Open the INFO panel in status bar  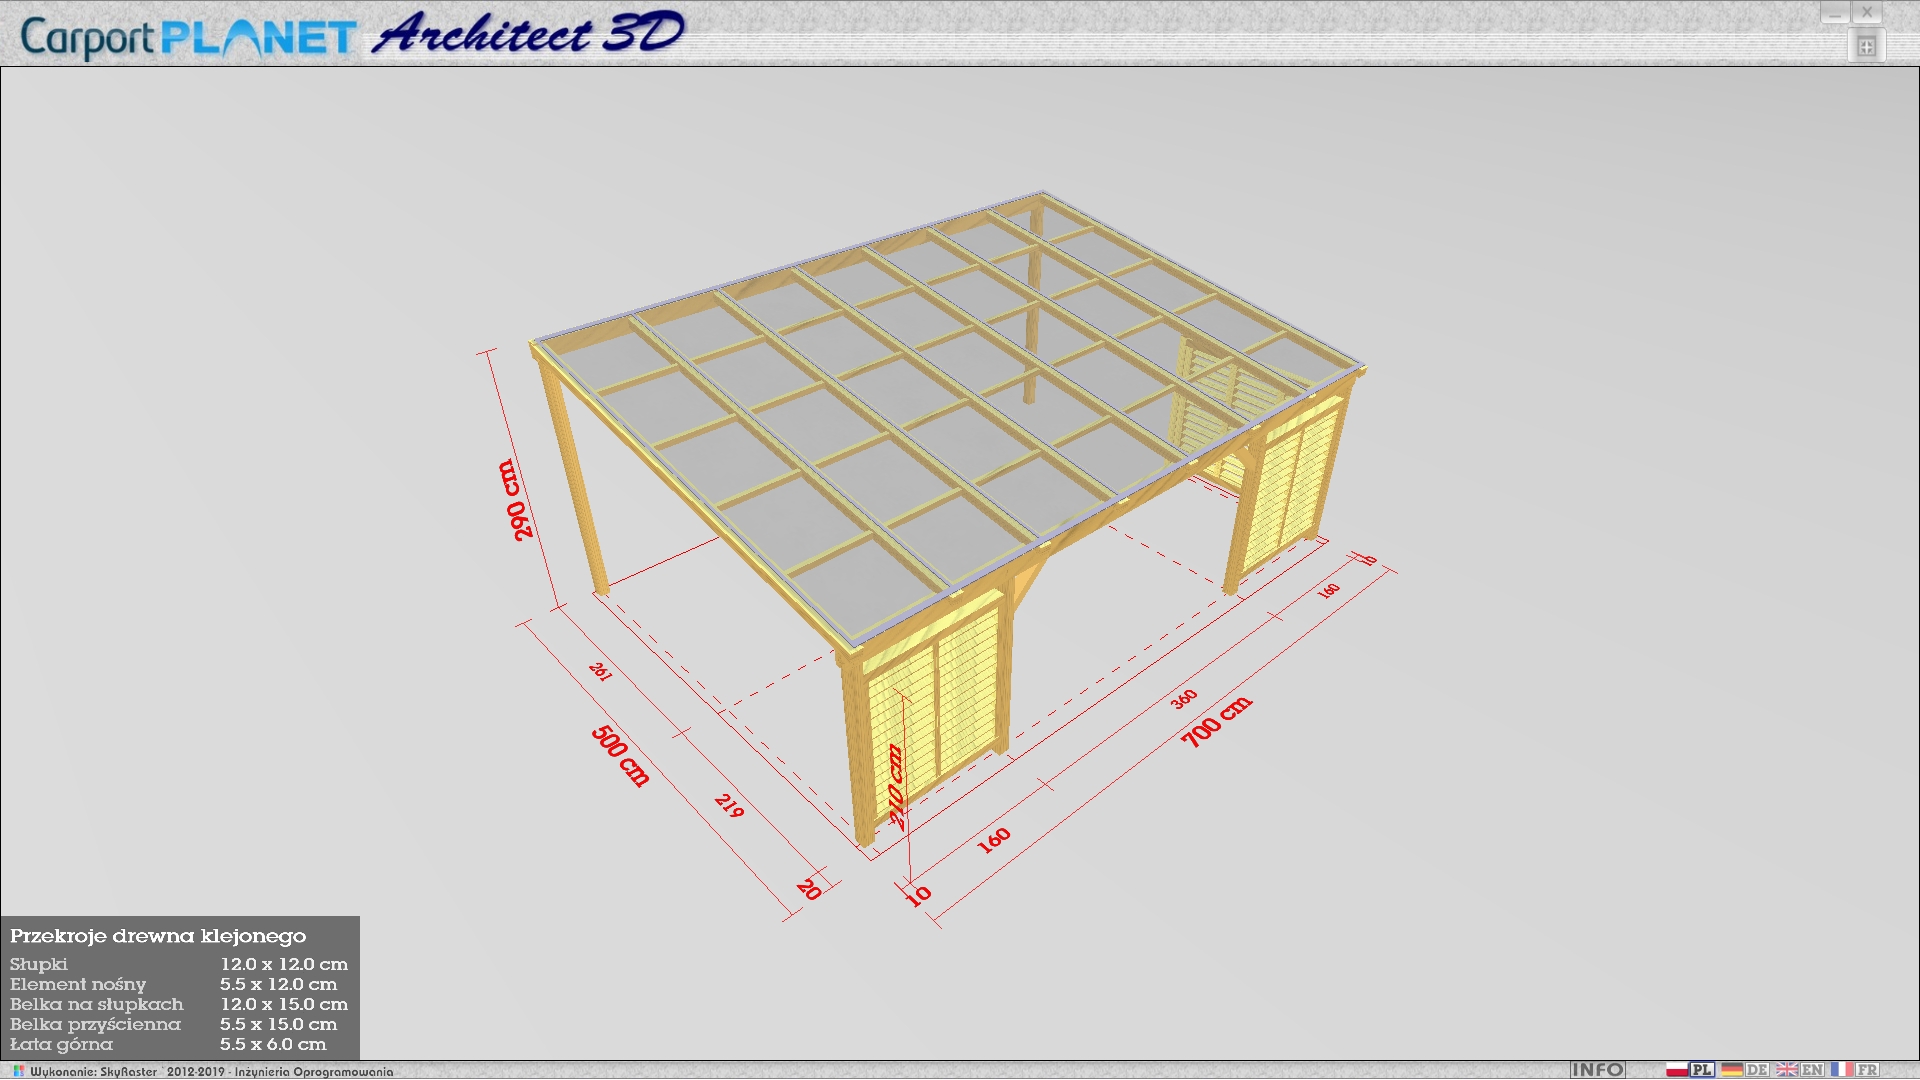(x=1597, y=1070)
